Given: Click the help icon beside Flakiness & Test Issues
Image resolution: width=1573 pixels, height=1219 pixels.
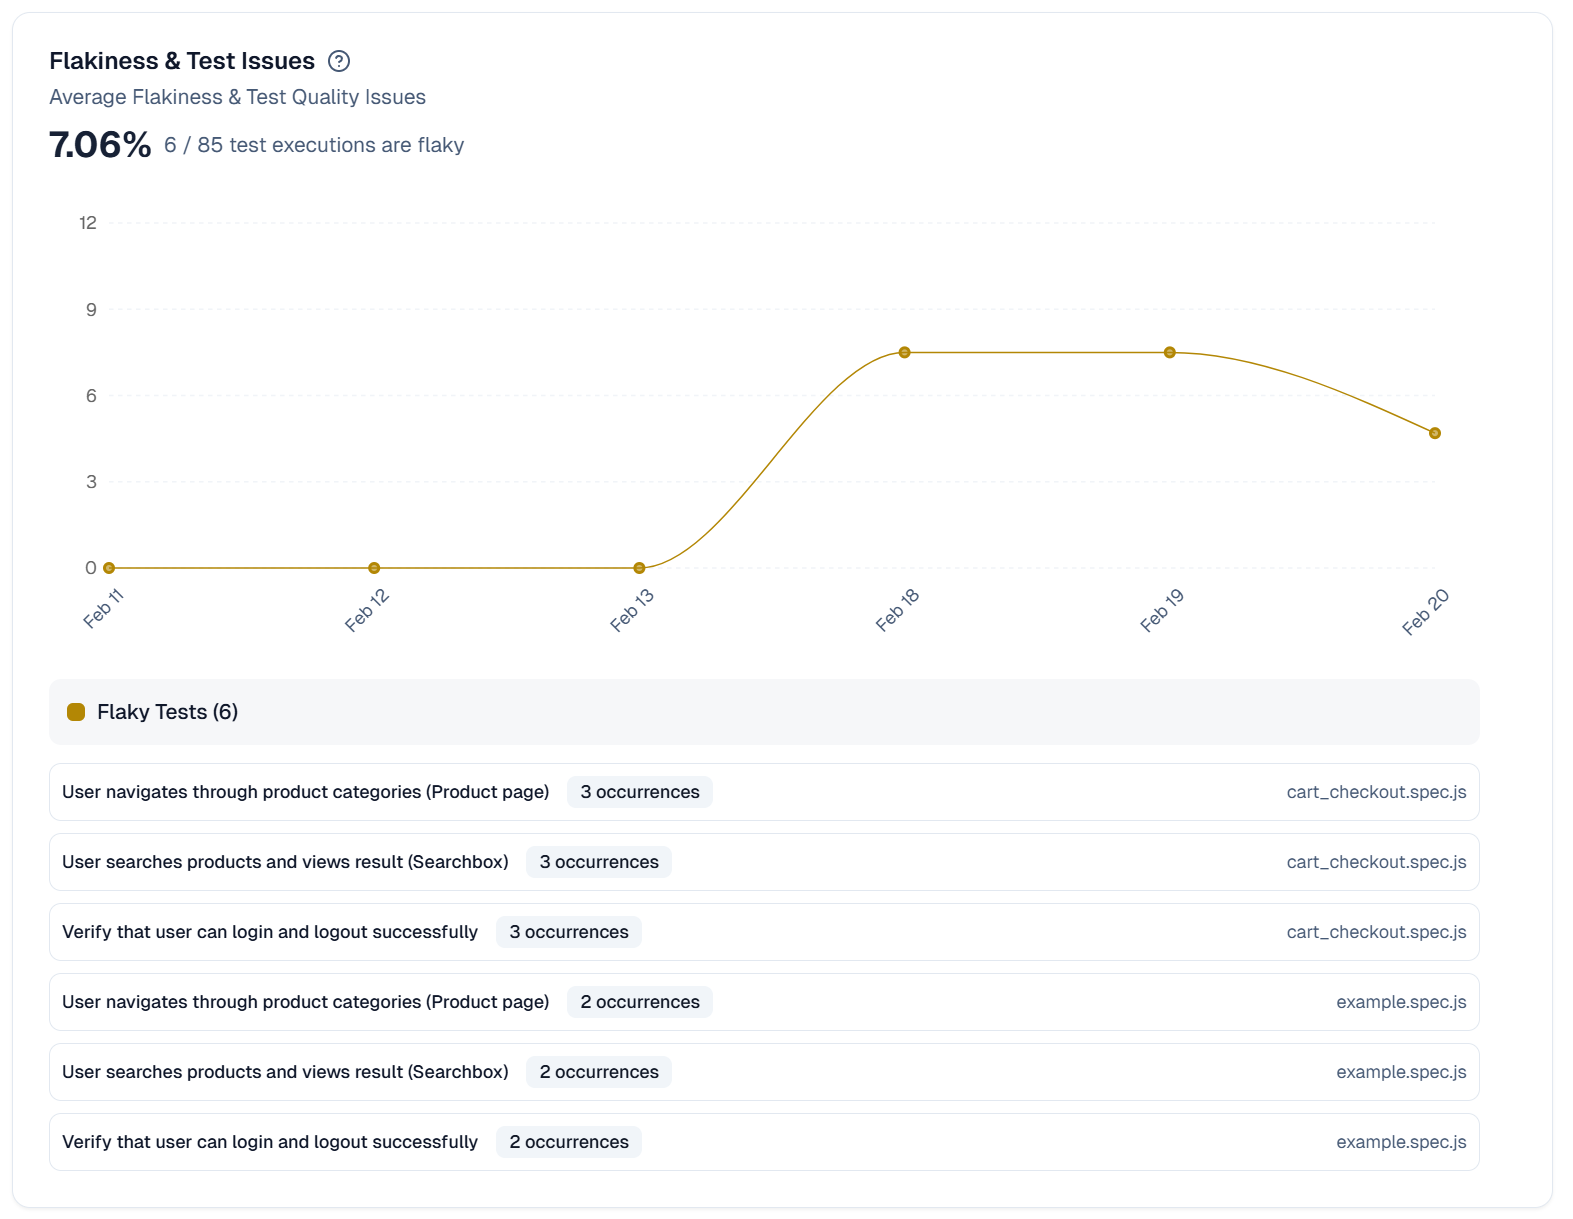Looking at the screenshot, I should (339, 61).
